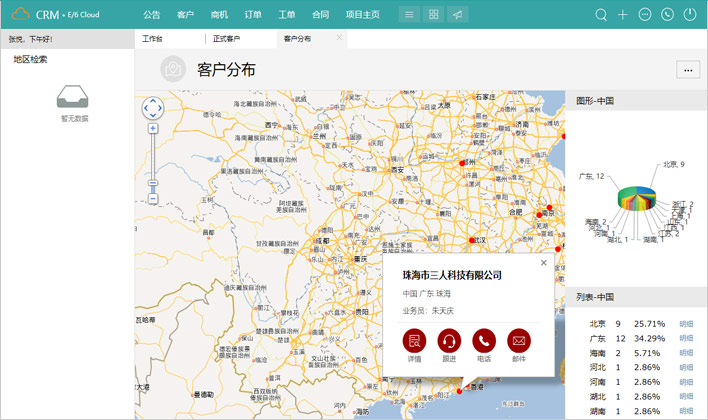This screenshot has height=420, width=708.
Task: Click 明细 link for 北京 row
Action: 686,324
